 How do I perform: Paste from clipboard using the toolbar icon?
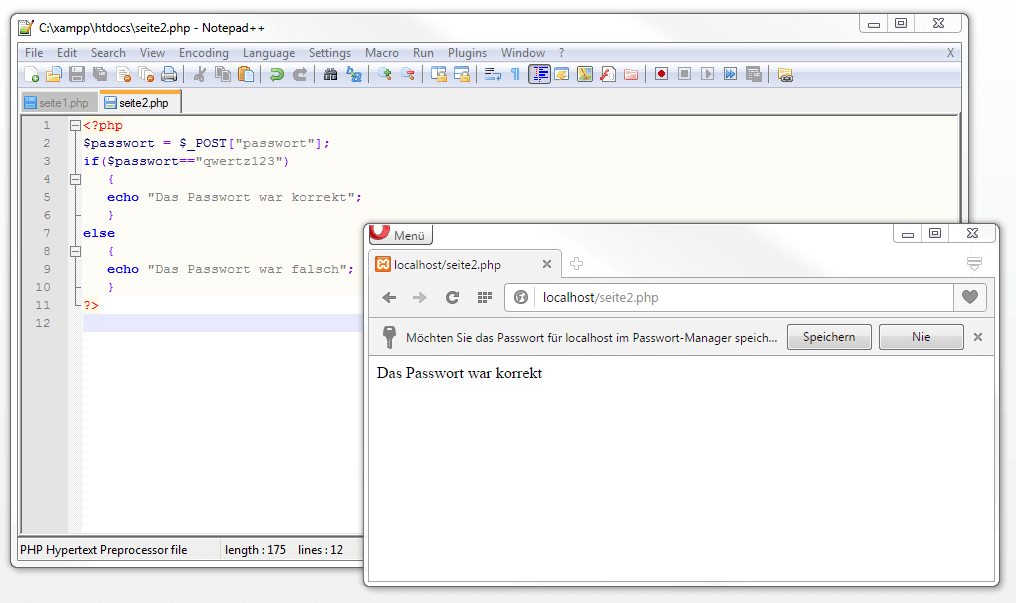click(x=246, y=74)
